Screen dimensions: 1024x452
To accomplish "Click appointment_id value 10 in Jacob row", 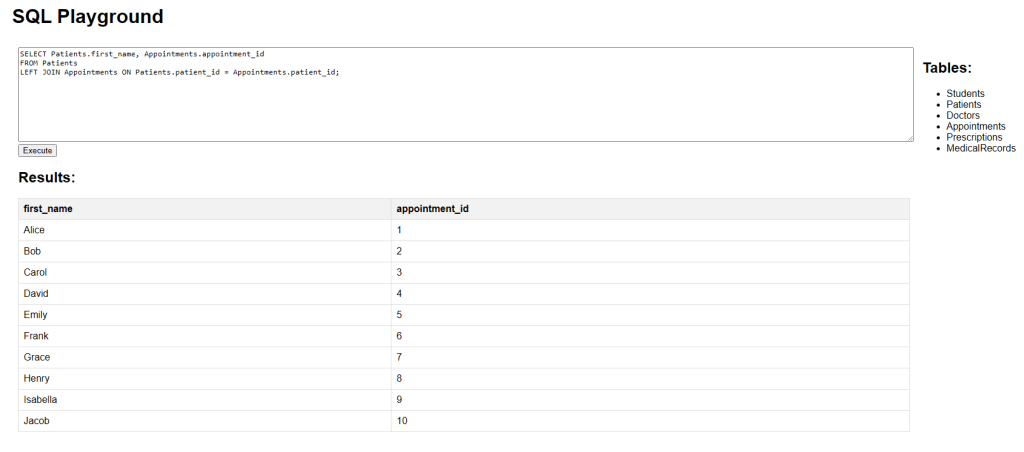I will click(650, 421).
